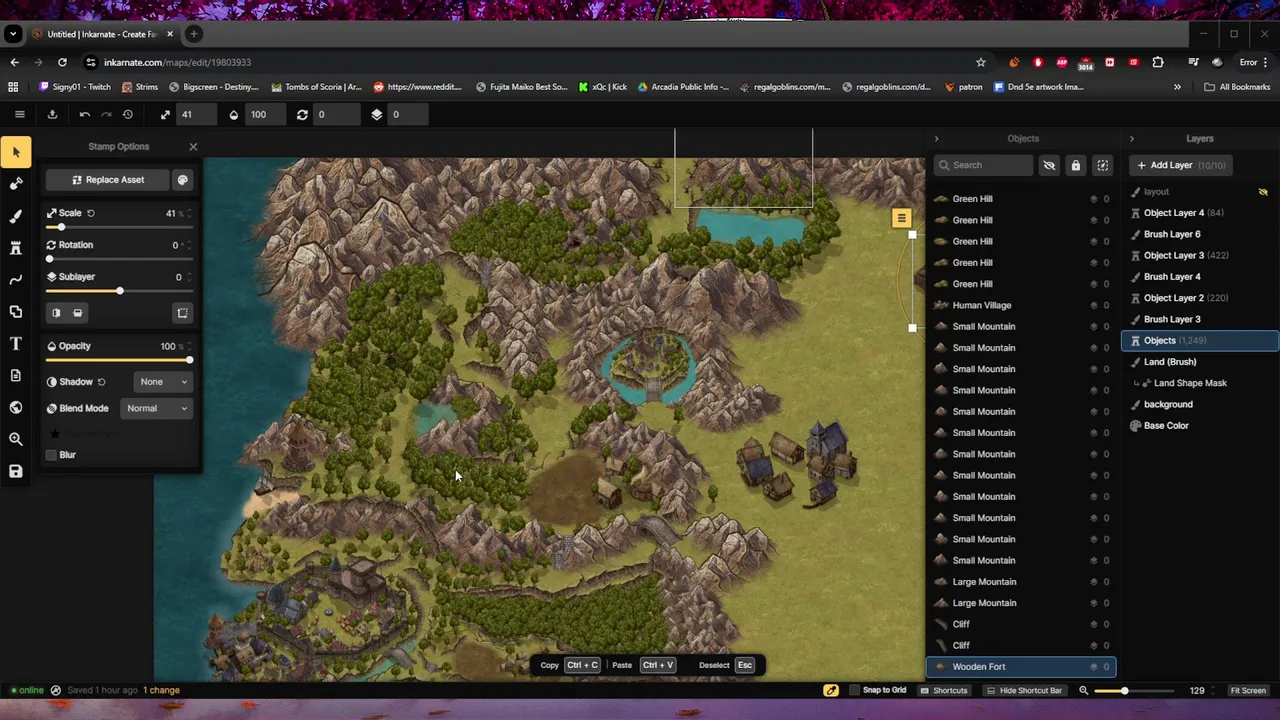Click the Copy Ctrl + C shortcut
Viewport: 1280px width, 720px height.
[x=569, y=665]
